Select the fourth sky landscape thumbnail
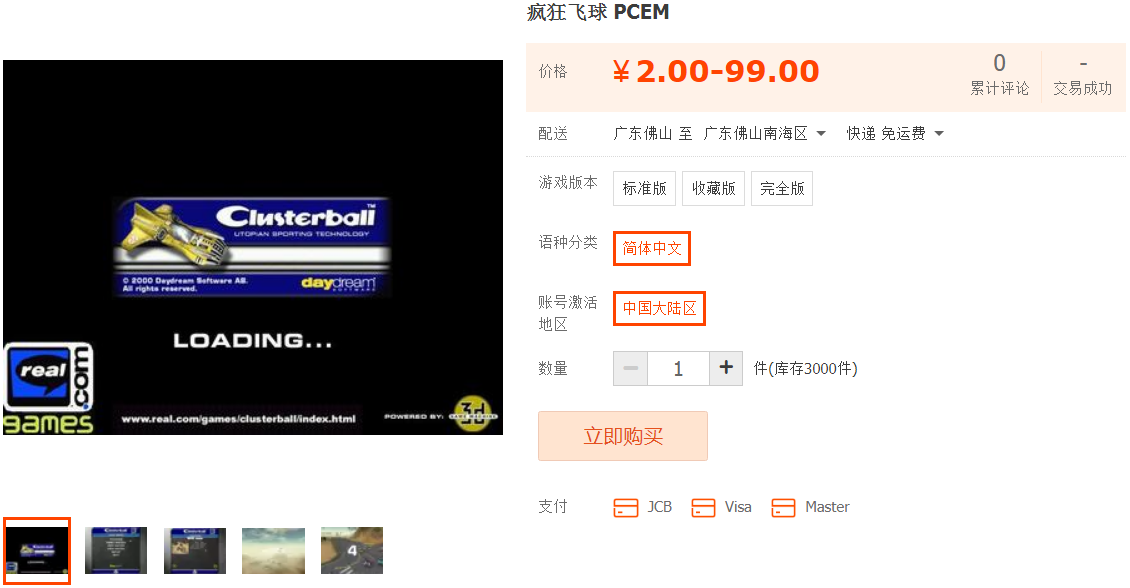Screen dimensions: 1130x588 point(273,551)
